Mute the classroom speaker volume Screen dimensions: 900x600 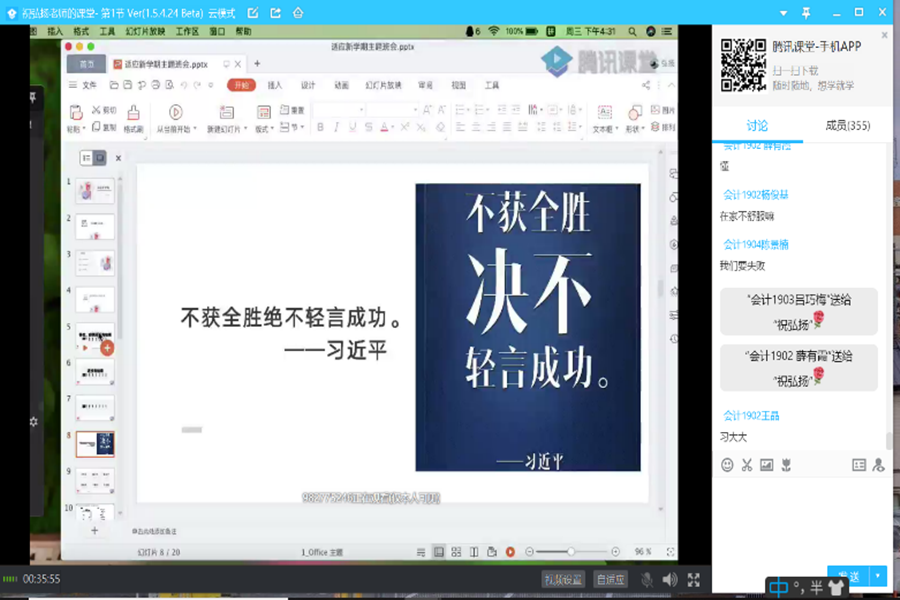click(669, 579)
